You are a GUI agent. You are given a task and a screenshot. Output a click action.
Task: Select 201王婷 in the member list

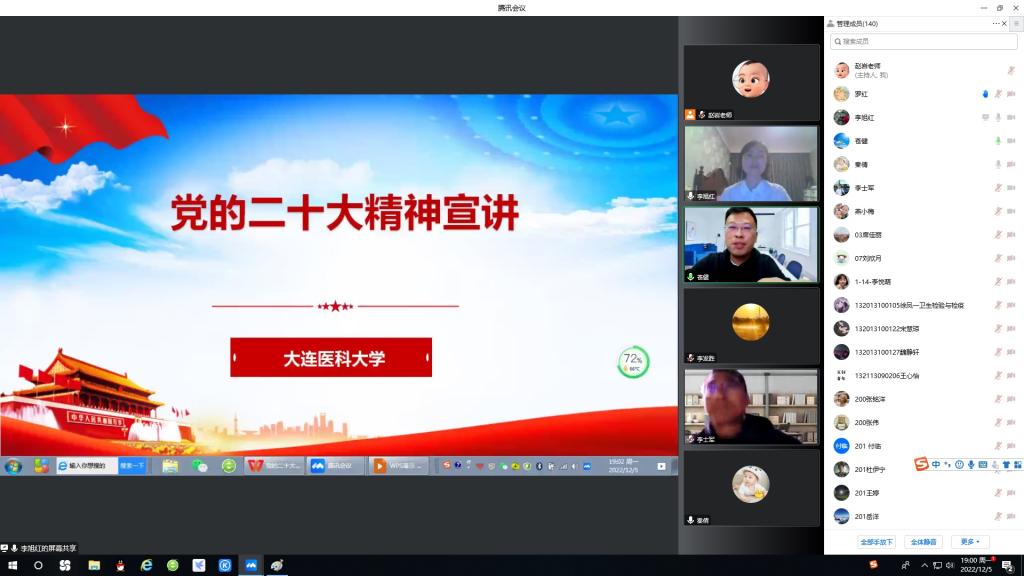(924, 494)
